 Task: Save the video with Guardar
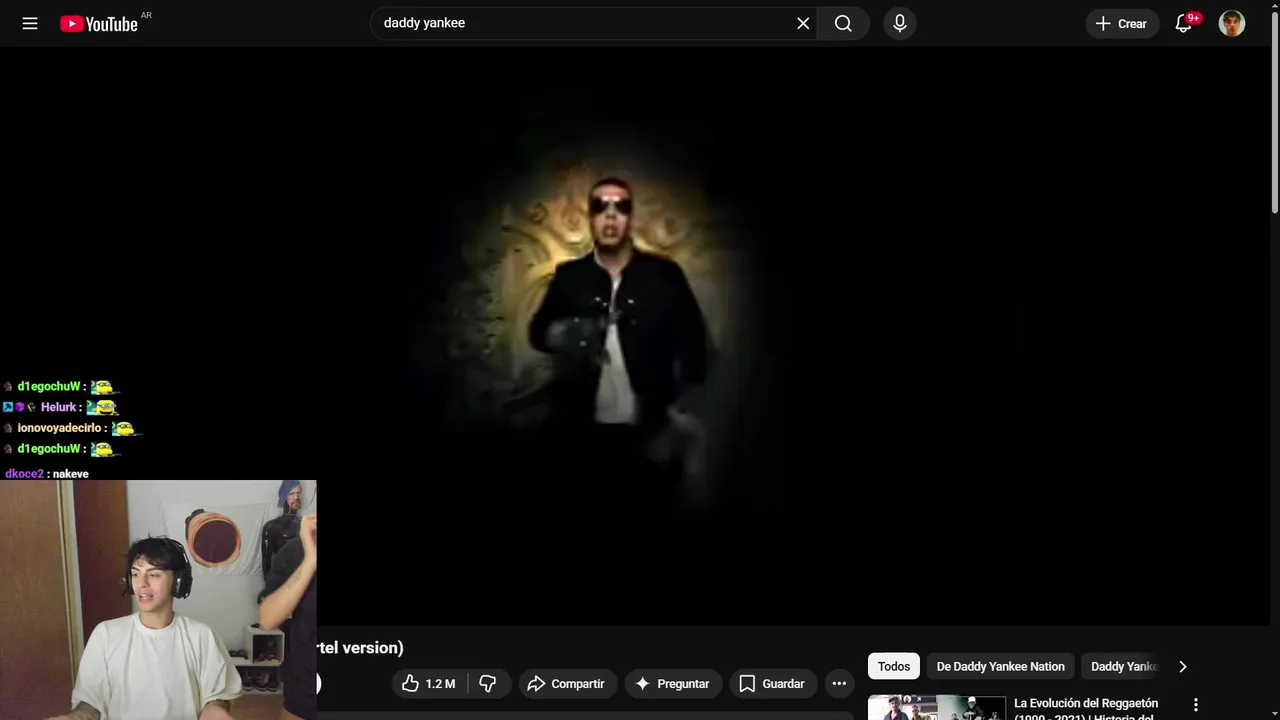tap(773, 684)
